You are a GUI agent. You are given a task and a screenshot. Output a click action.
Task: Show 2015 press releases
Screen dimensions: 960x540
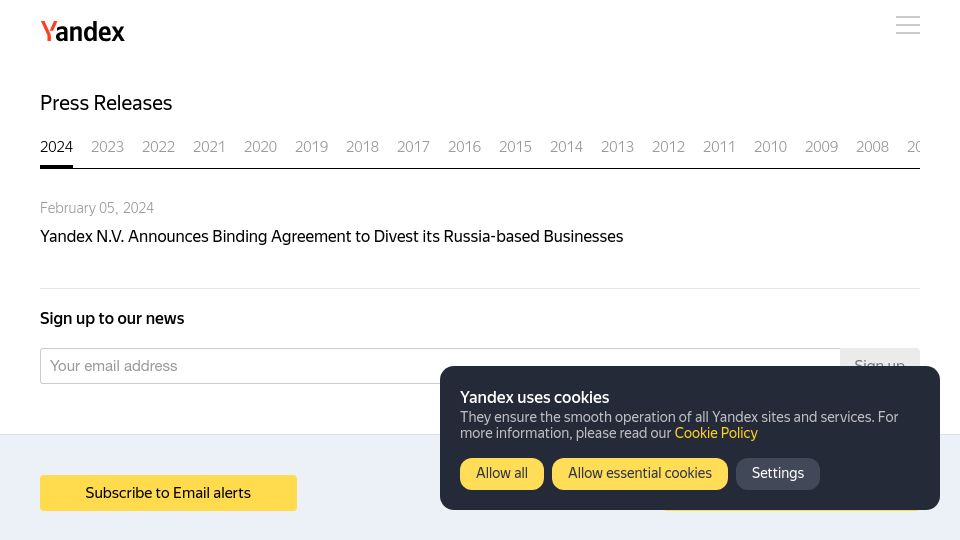(515, 147)
